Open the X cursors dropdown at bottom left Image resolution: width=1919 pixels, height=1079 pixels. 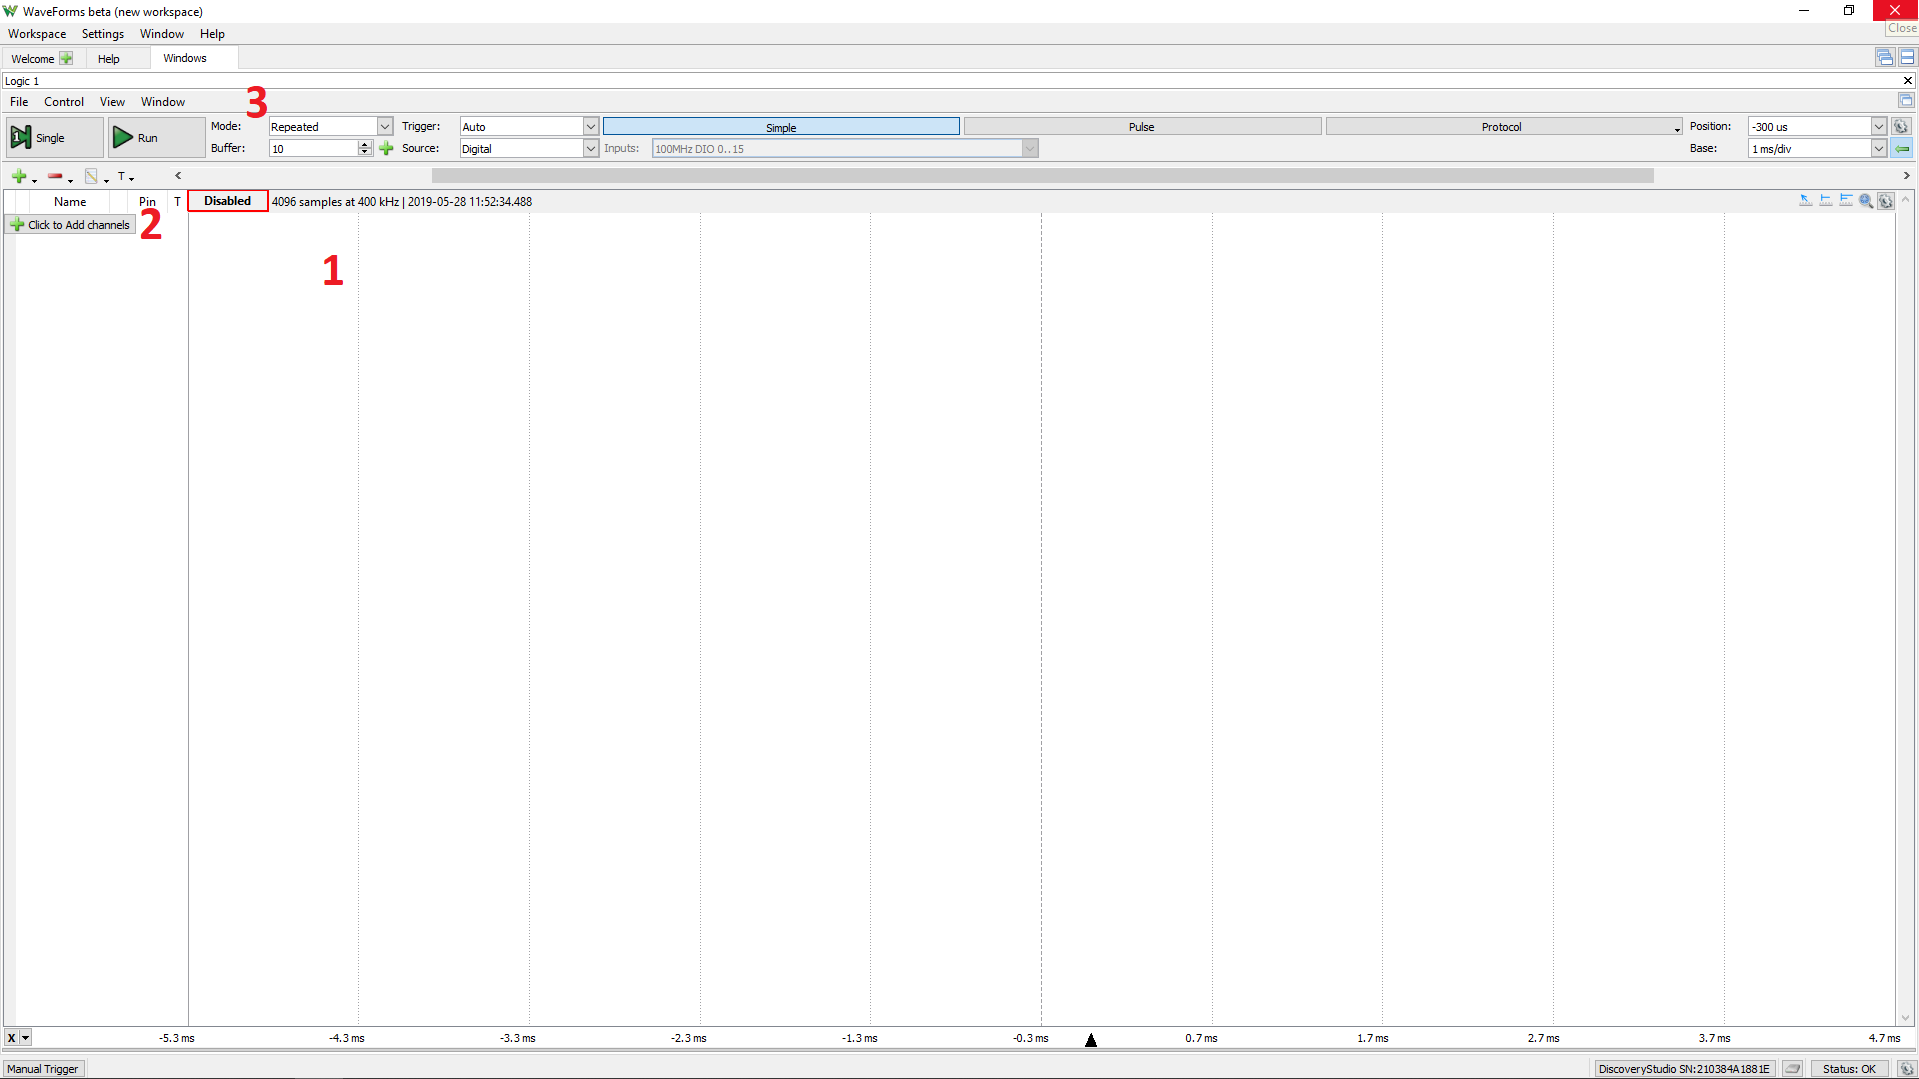[25, 1038]
